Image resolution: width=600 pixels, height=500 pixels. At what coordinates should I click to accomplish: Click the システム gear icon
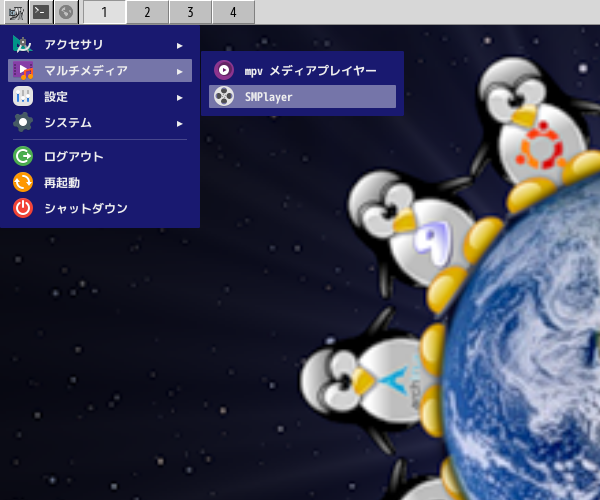(x=23, y=122)
